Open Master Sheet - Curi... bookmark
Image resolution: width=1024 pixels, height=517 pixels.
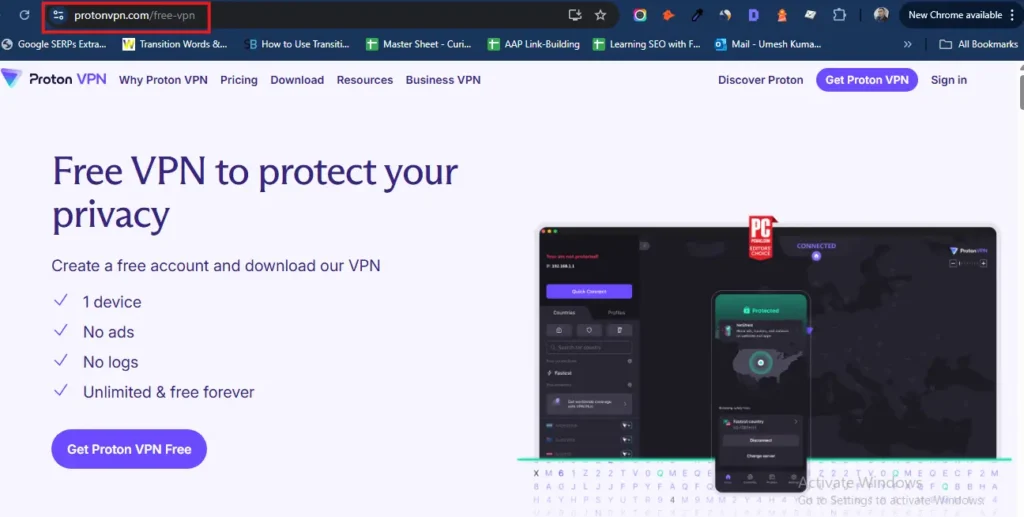click(x=419, y=44)
